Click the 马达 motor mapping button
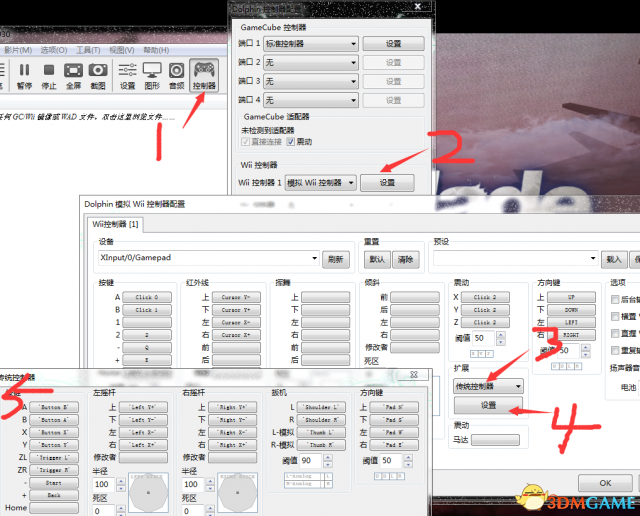The width and height of the screenshot is (640, 516). click(x=496, y=440)
